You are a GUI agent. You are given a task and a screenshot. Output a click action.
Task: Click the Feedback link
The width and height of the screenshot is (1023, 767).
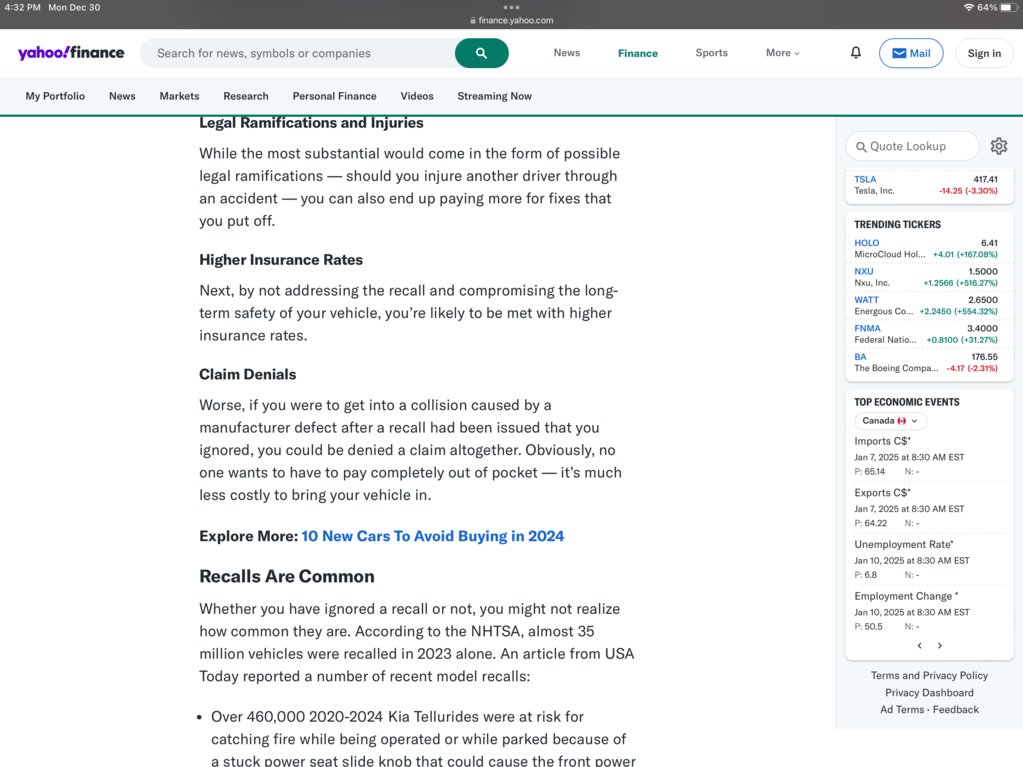pos(956,710)
